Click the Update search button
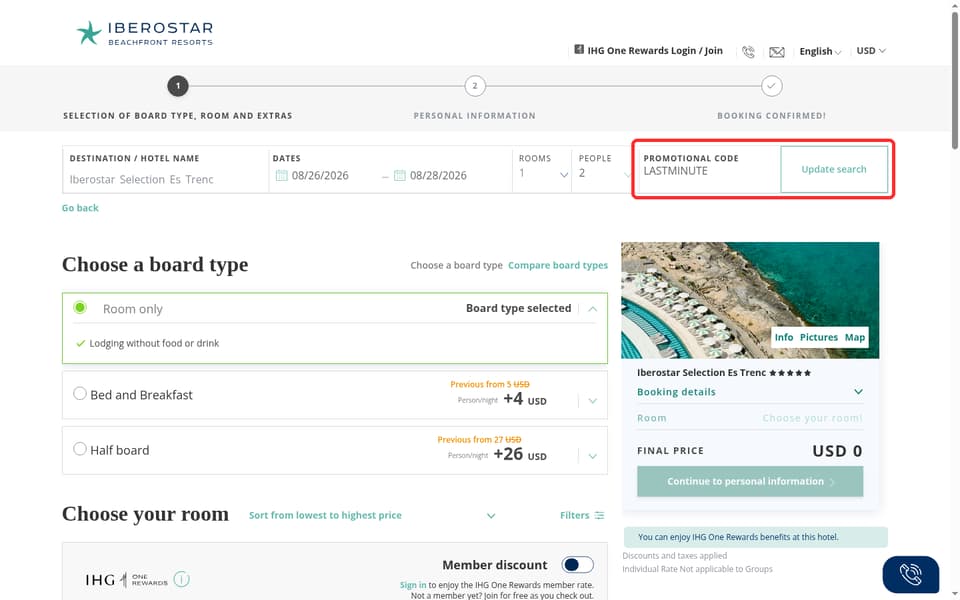The image size is (960, 600). pyautogui.click(x=834, y=170)
